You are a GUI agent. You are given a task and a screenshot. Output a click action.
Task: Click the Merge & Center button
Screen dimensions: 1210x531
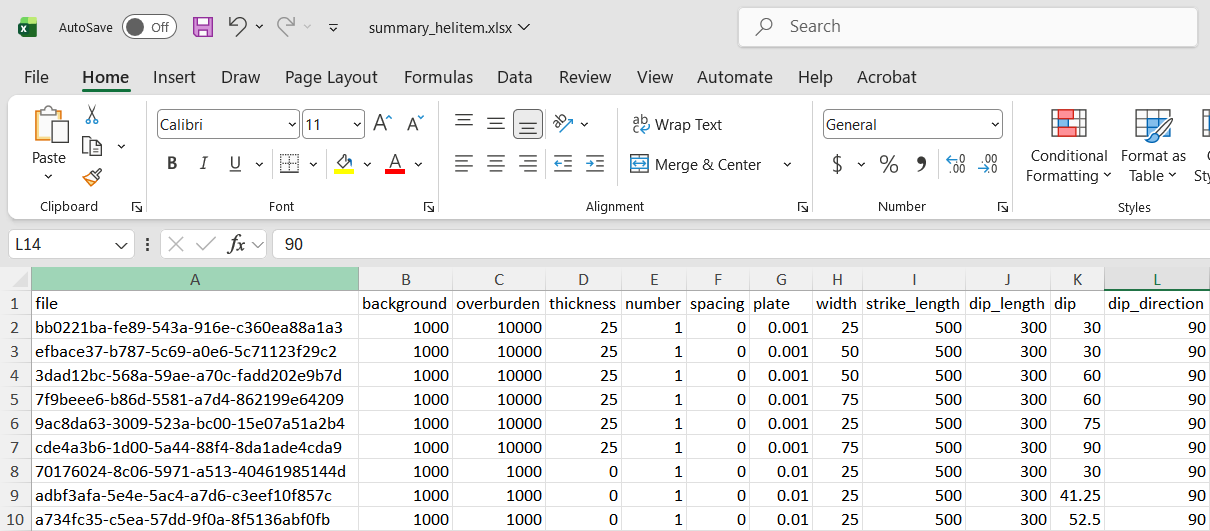696,164
